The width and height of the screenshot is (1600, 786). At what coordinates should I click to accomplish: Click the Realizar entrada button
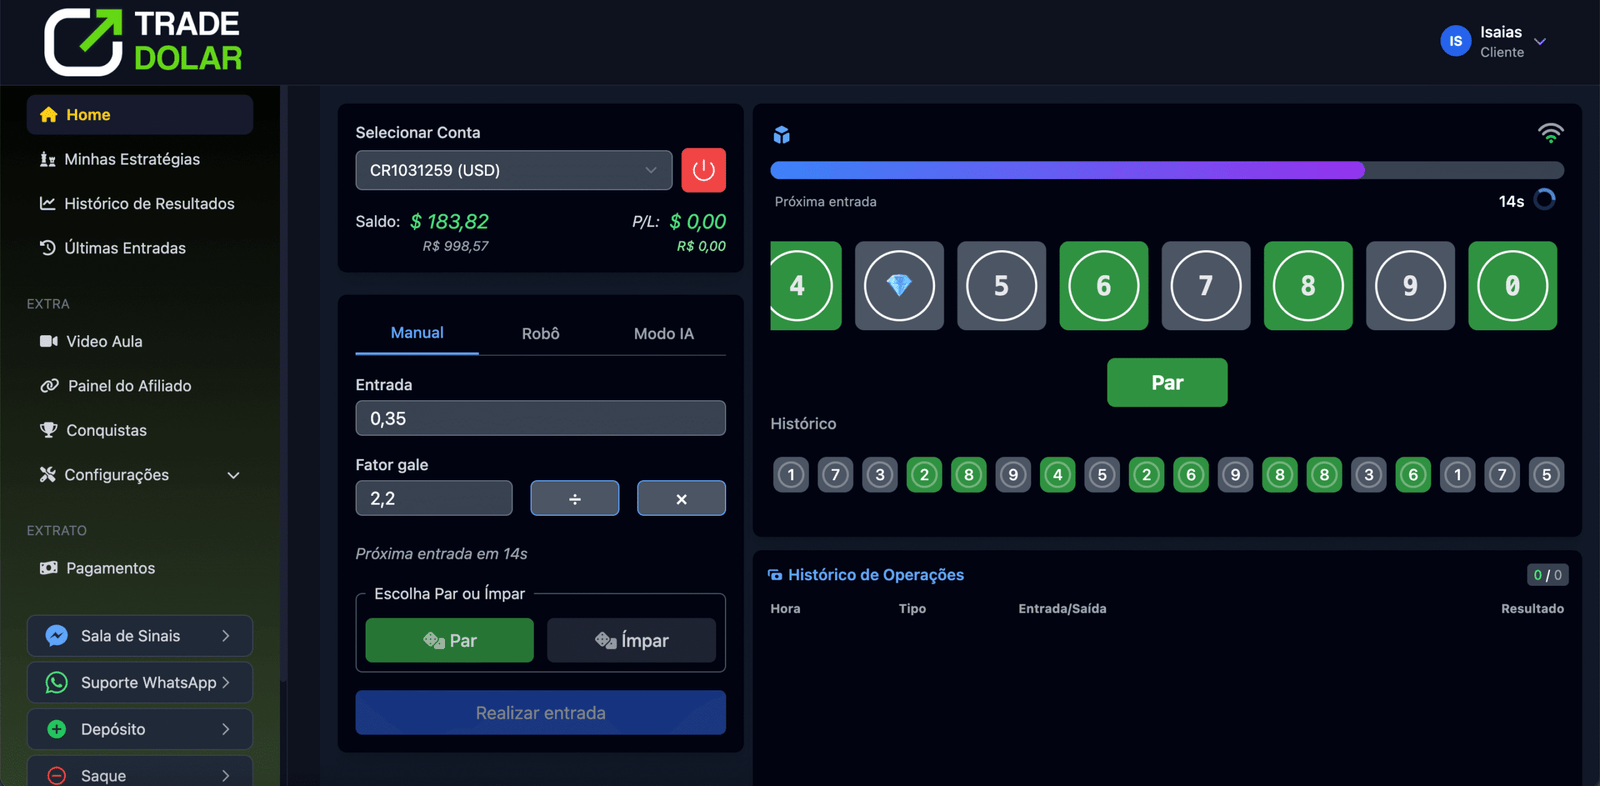coord(540,713)
